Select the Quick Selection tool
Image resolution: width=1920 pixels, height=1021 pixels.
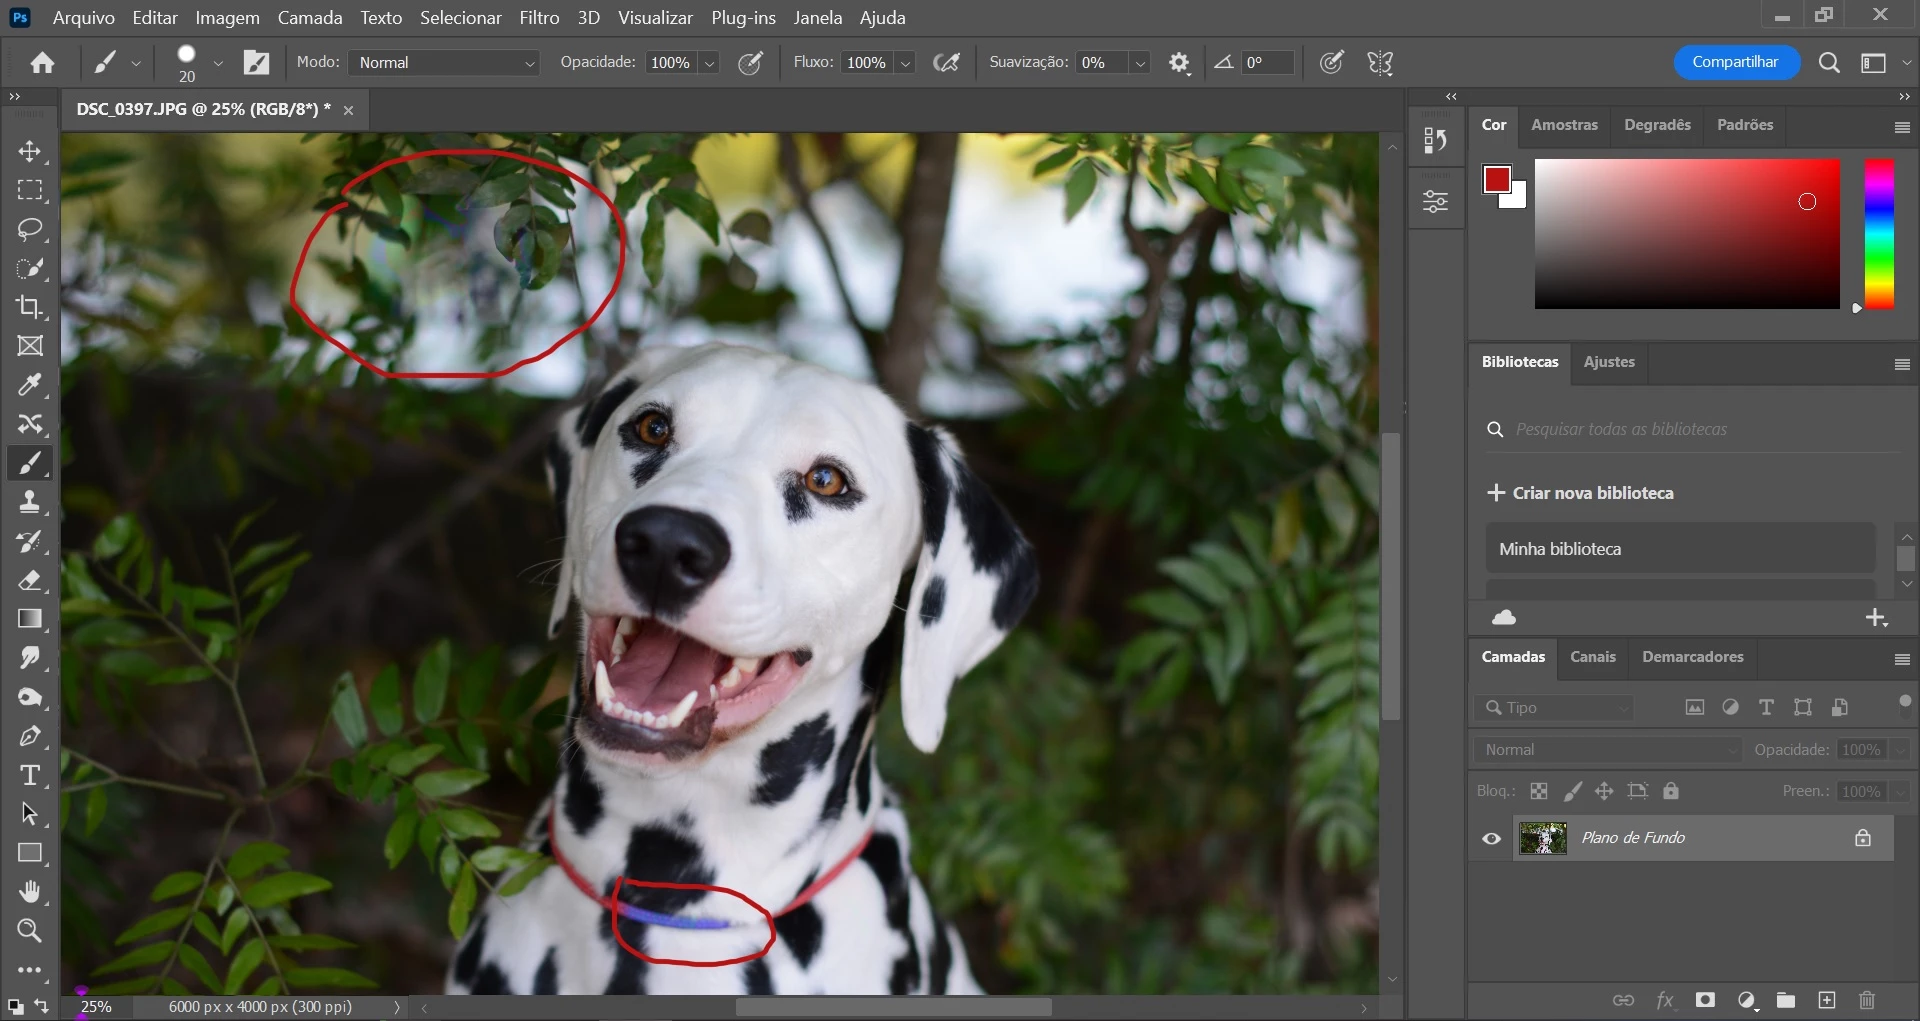tap(30, 268)
